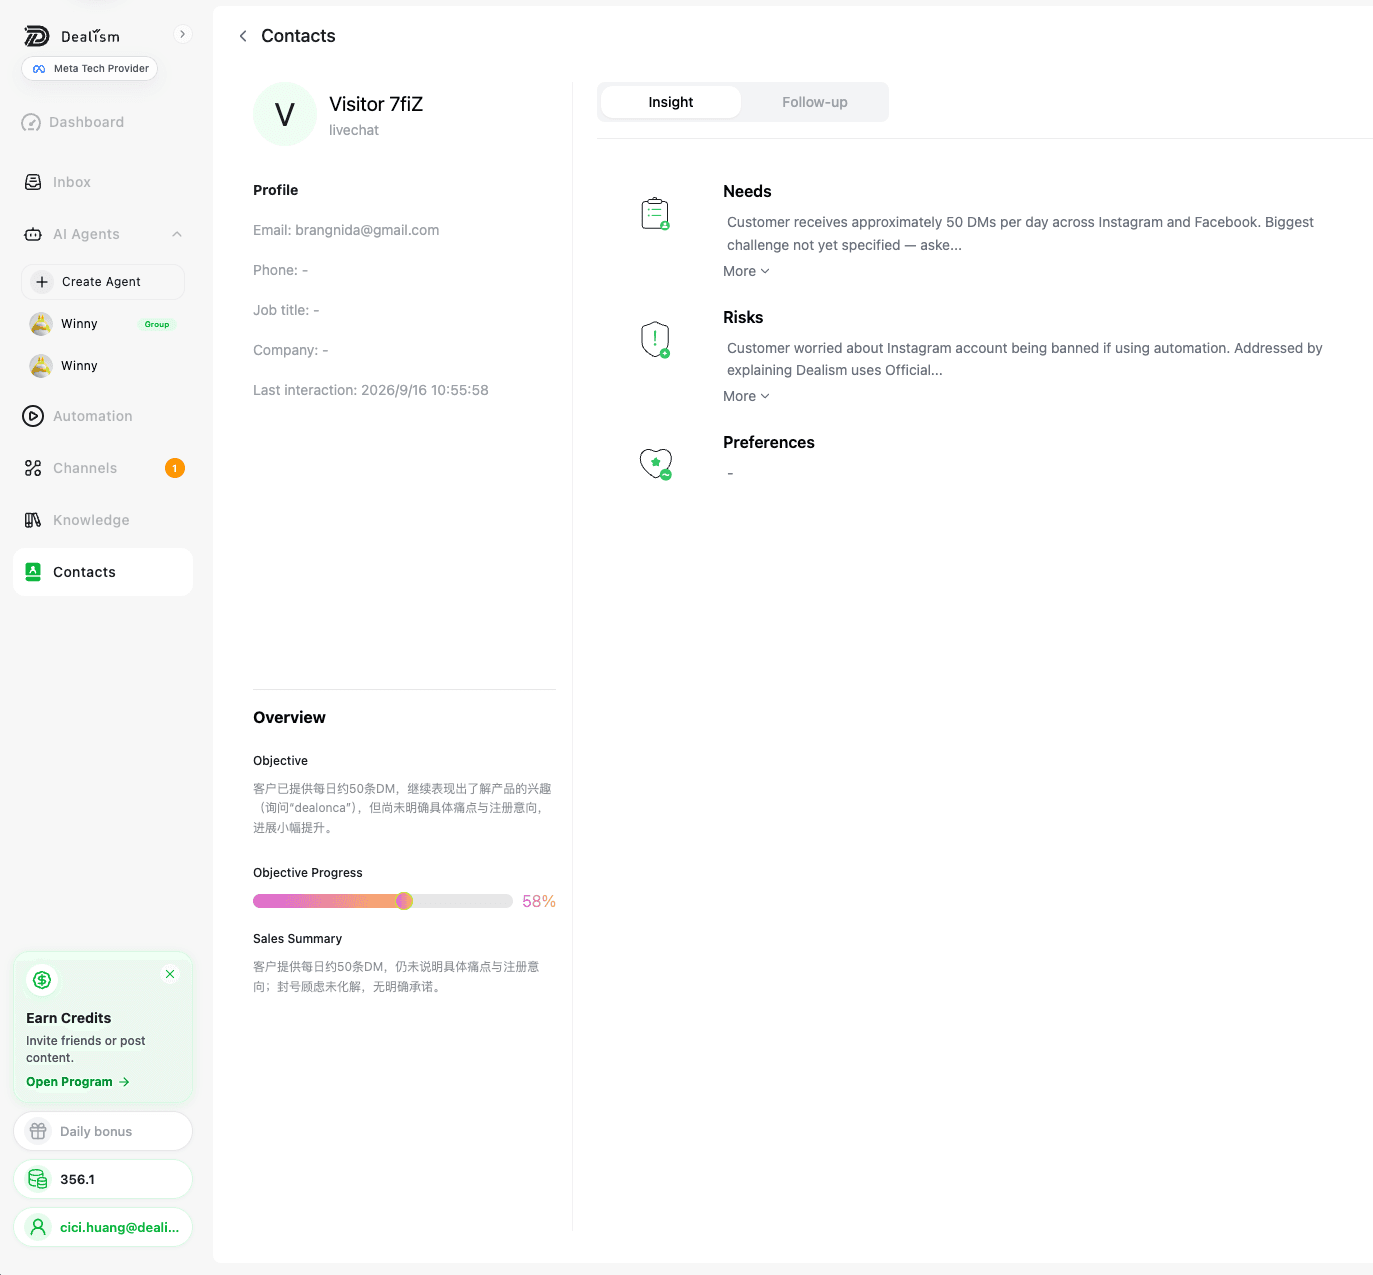Click the user profile icon at bottom
The image size is (1373, 1275).
coord(38,1227)
